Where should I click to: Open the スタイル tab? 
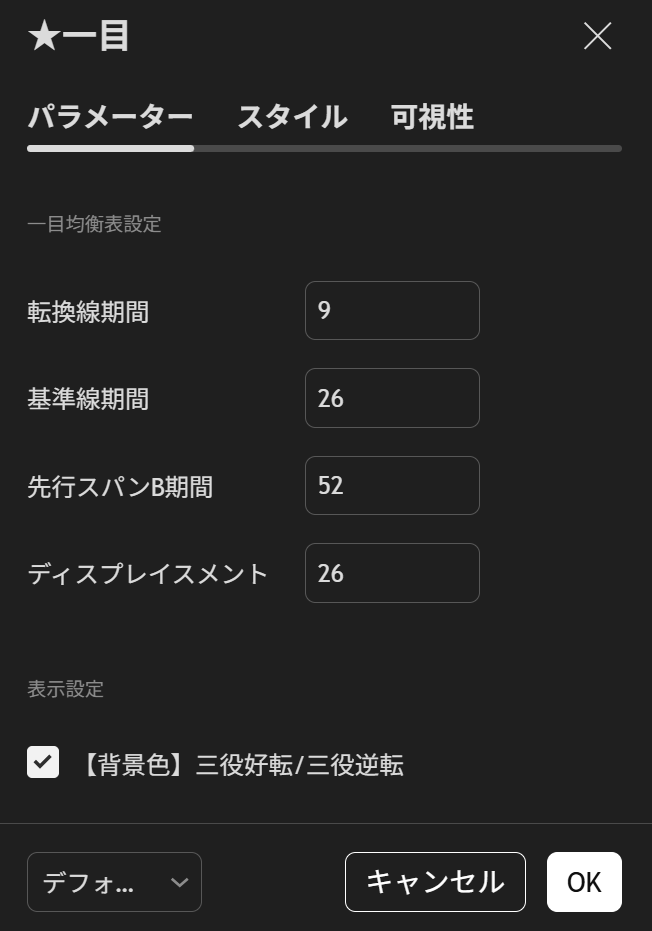pyautogui.click(x=292, y=118)
